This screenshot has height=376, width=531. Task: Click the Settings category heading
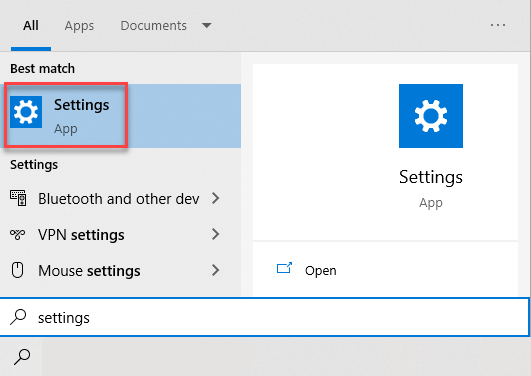point(34,165)
